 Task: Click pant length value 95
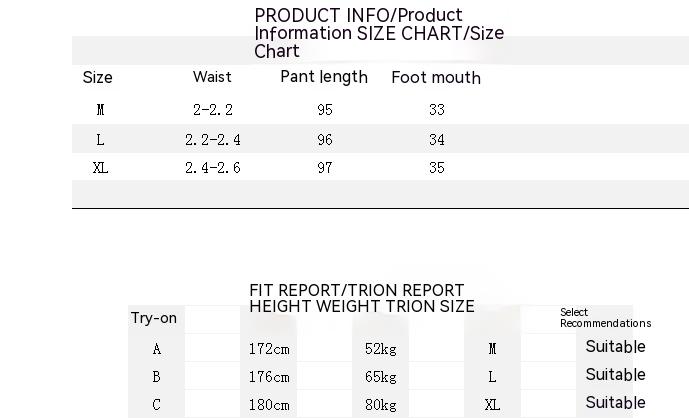pos(324,110)
